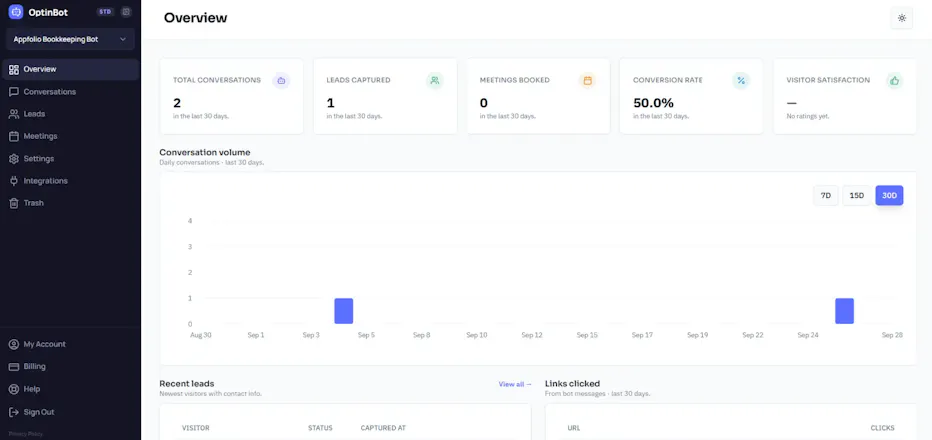Viewport: 932px width, 440px height.
Task: Click the calendar icon on Meetings Booked card
Action: click(587, 80)
